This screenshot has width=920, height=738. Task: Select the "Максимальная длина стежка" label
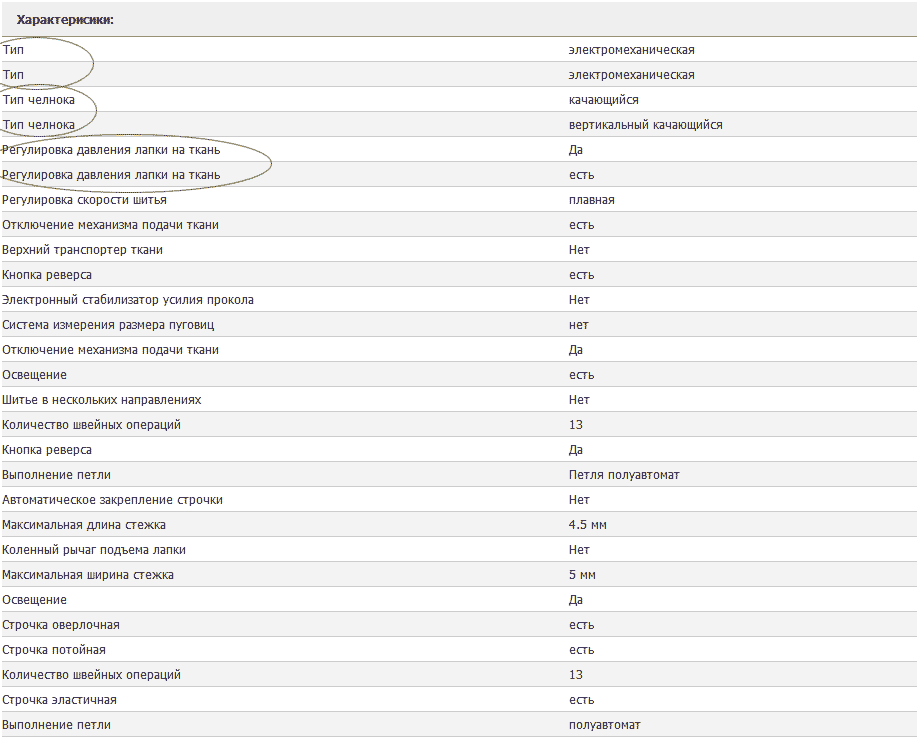pyautogui.click(x=84, y=525)
